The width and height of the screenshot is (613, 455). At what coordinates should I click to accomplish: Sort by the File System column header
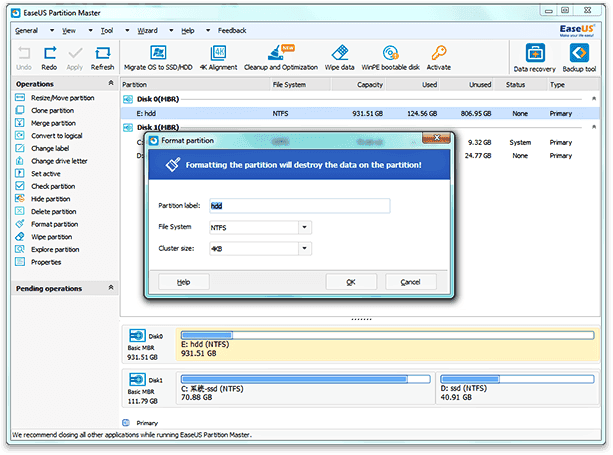click(x=300, y=84)
